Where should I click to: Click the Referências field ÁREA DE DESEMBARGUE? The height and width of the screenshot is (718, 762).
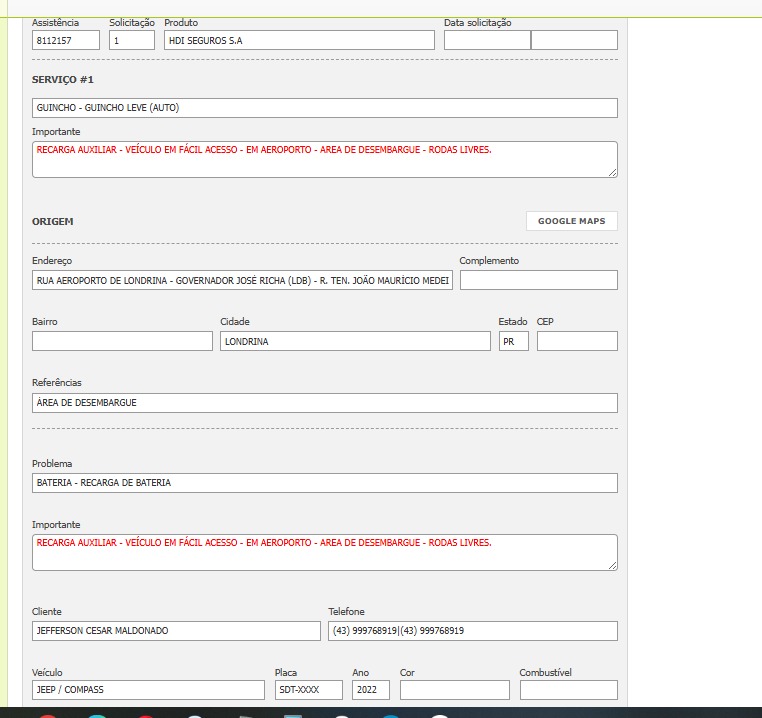click(324, 403)
